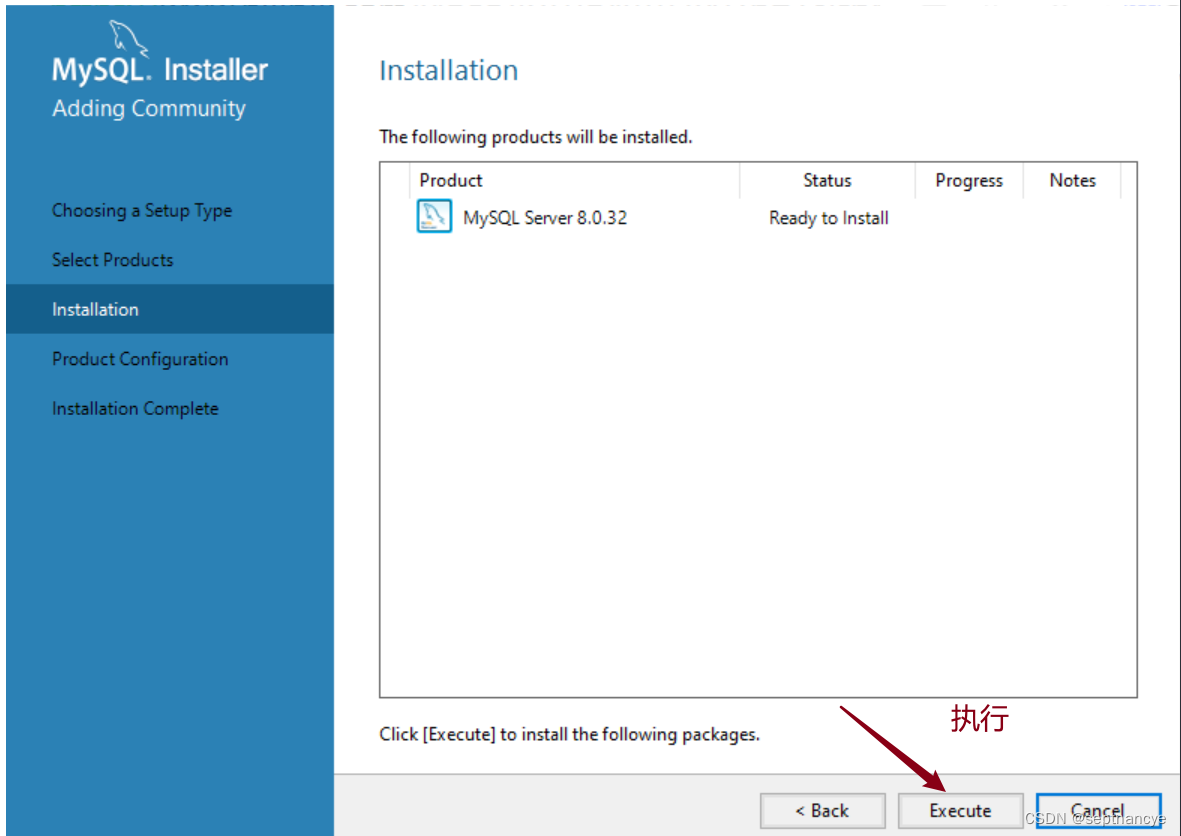The width and height of the screenshot is (1181, 836).
Task: Cancel the MySQL installation
Action: (1098, 810)
